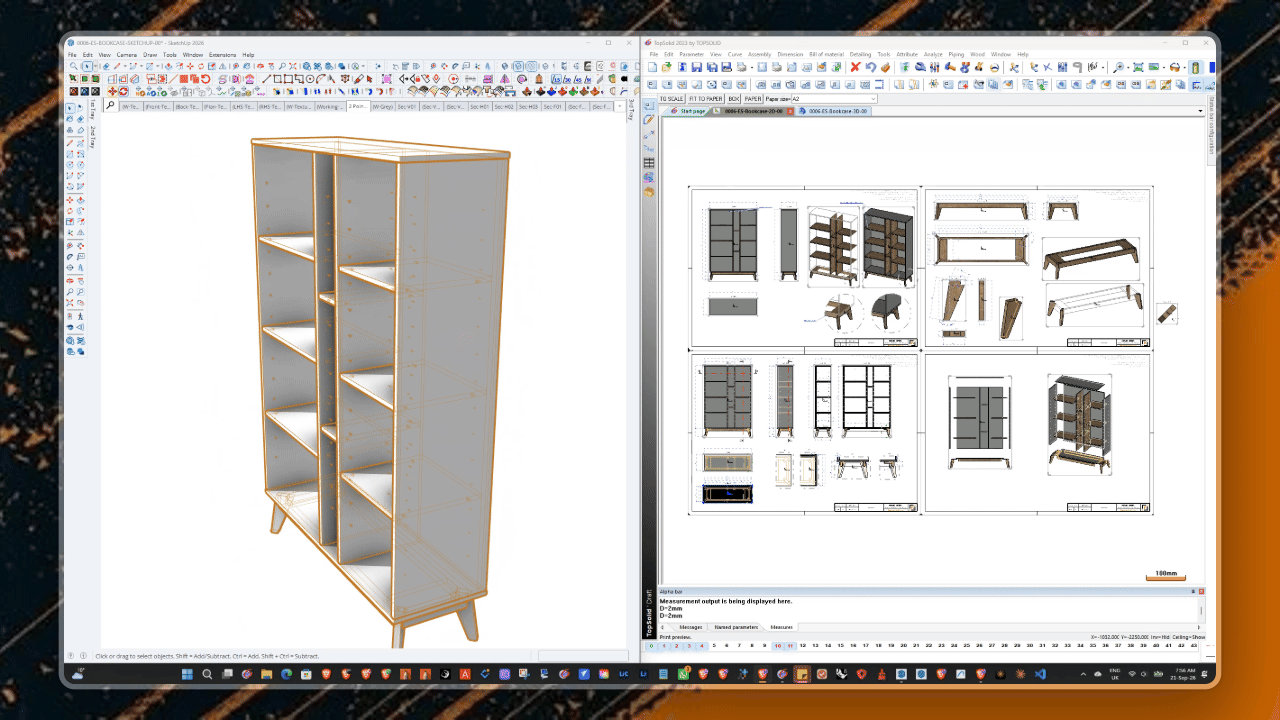This screenshot has width=1280, height=720.
Task: Click the PAPER button
Action: (x=752, y=99)
